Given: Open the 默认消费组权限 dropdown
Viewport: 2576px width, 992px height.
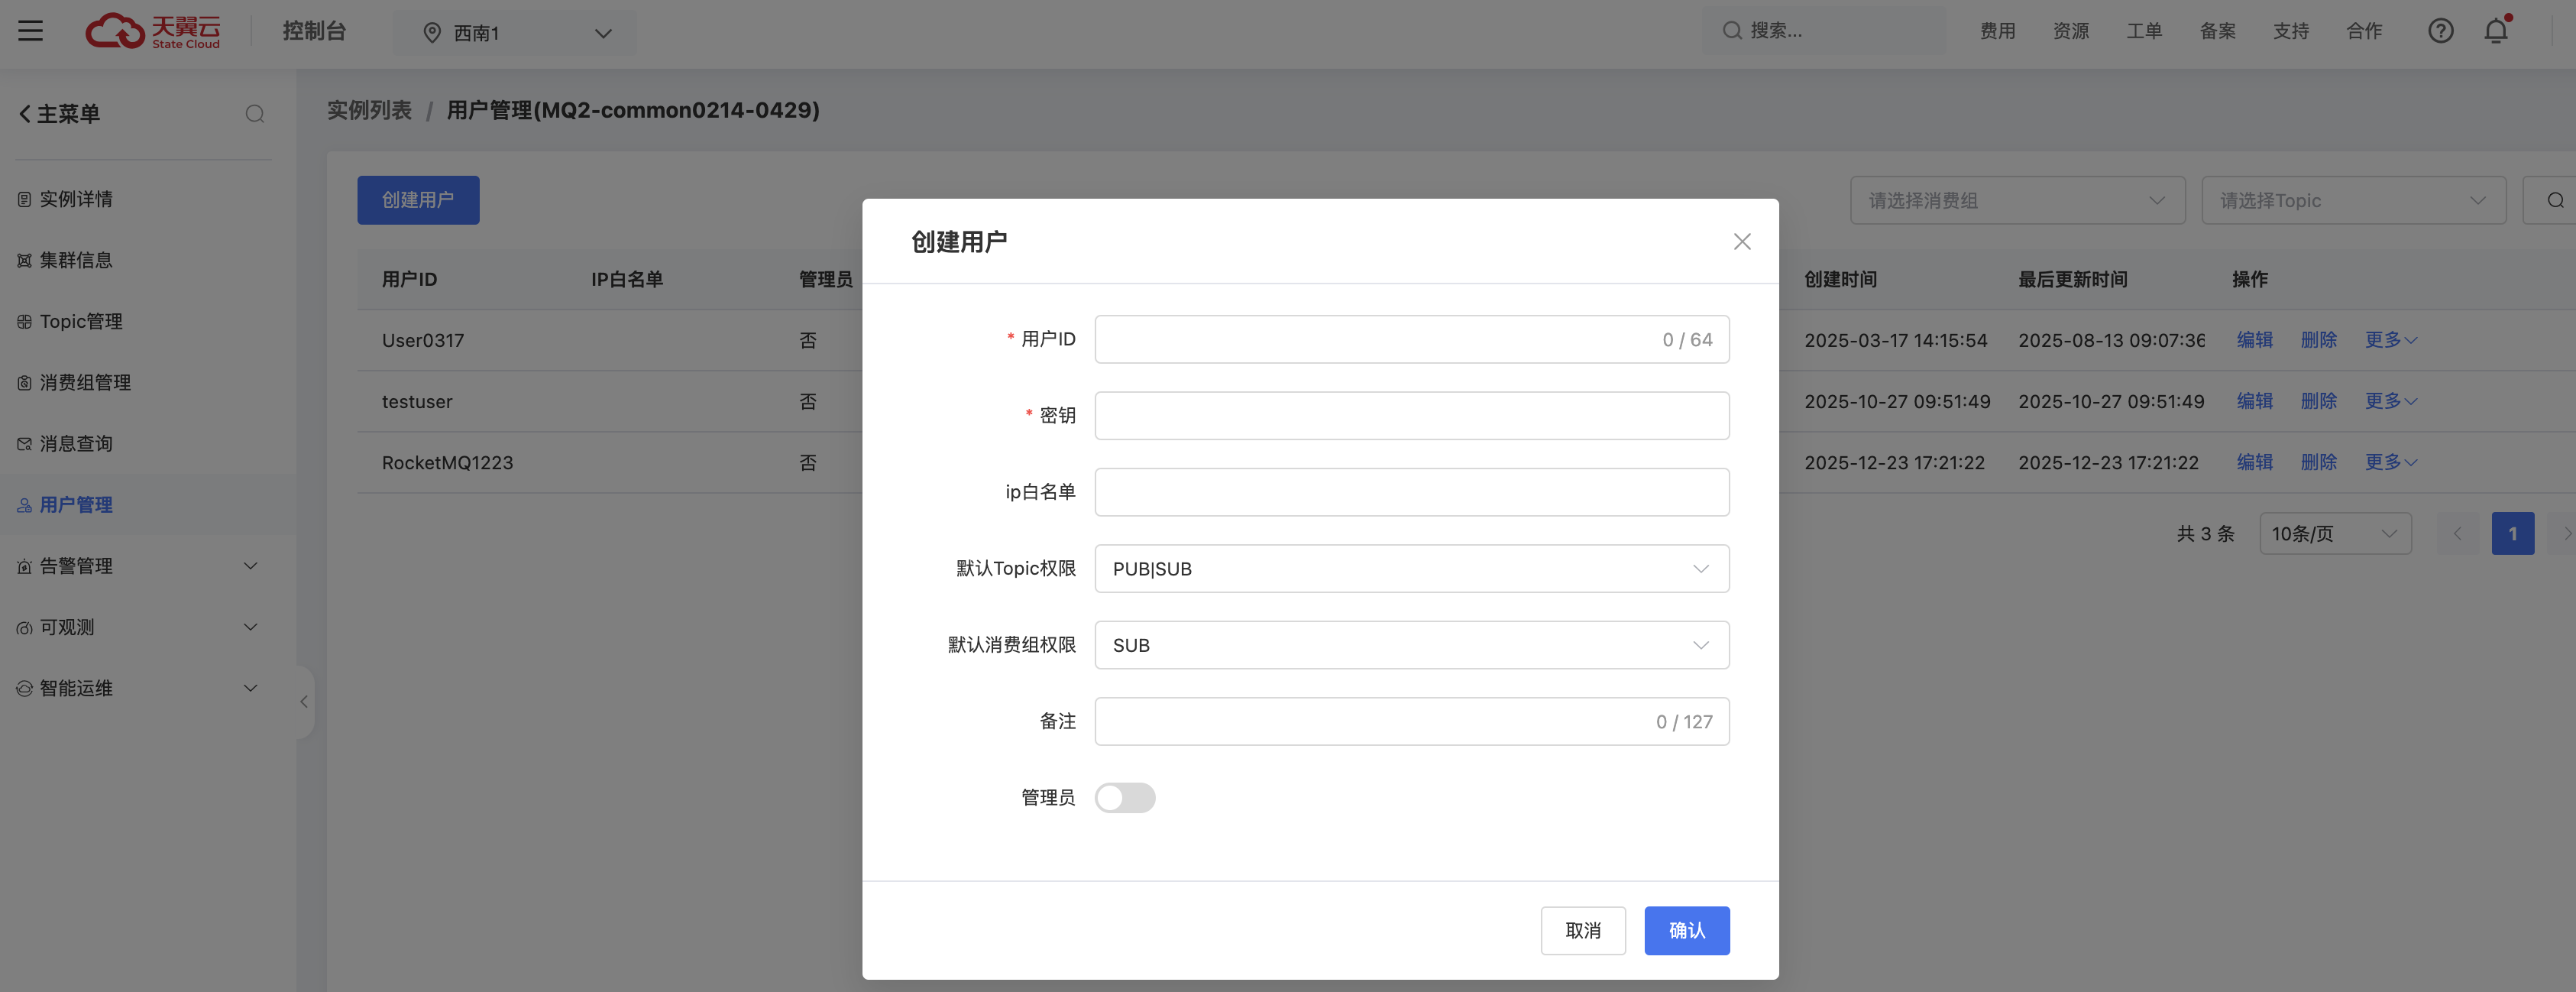Looking at the screenshot, I should click(1410, 645).
